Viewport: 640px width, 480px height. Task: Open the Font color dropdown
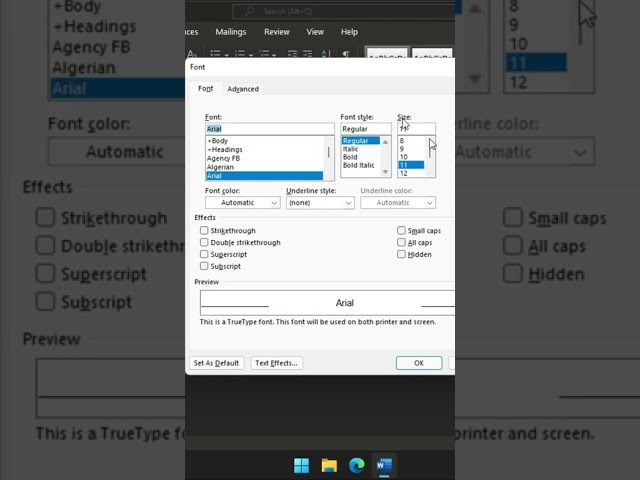tap(242, 203)
